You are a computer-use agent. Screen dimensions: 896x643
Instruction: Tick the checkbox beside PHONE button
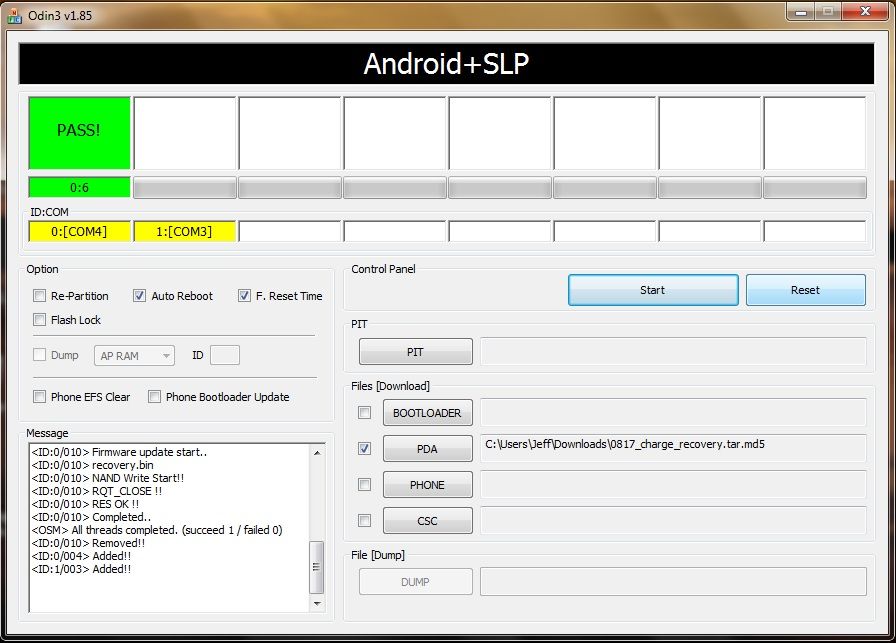click(x=364, y=485)
